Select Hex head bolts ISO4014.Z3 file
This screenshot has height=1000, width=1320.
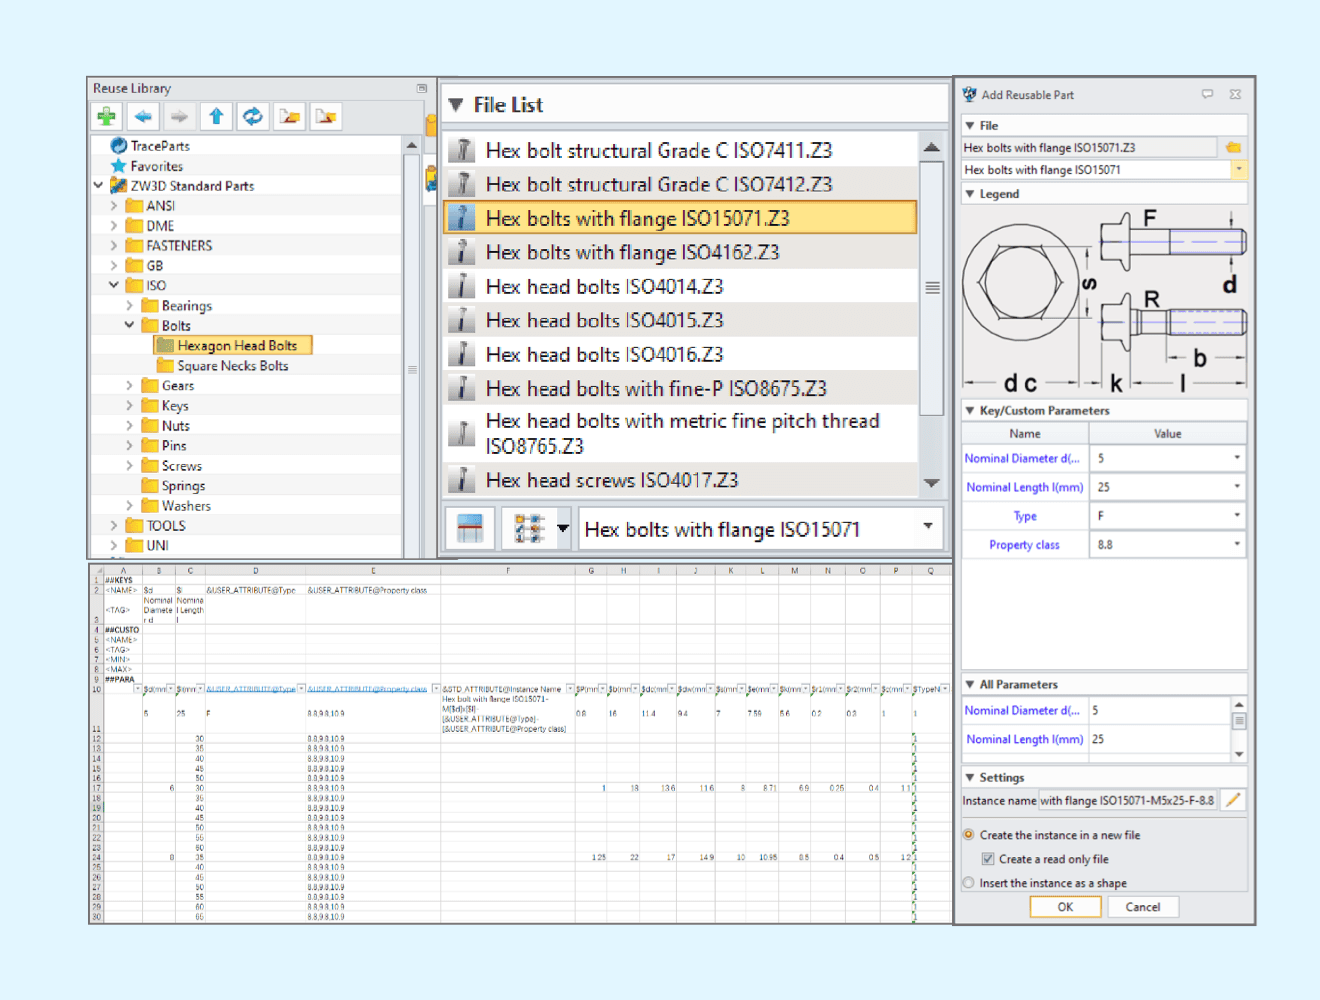pos(604,287)
